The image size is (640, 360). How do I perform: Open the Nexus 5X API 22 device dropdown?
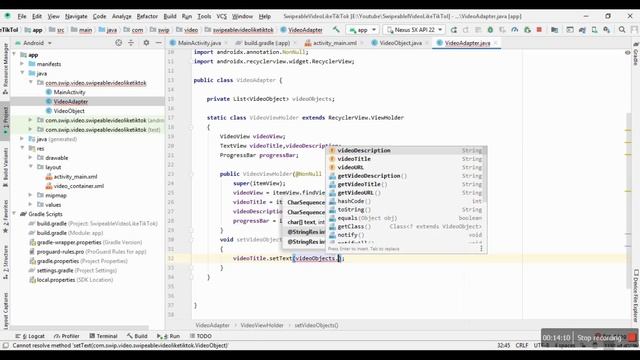(x=414, y=30)
